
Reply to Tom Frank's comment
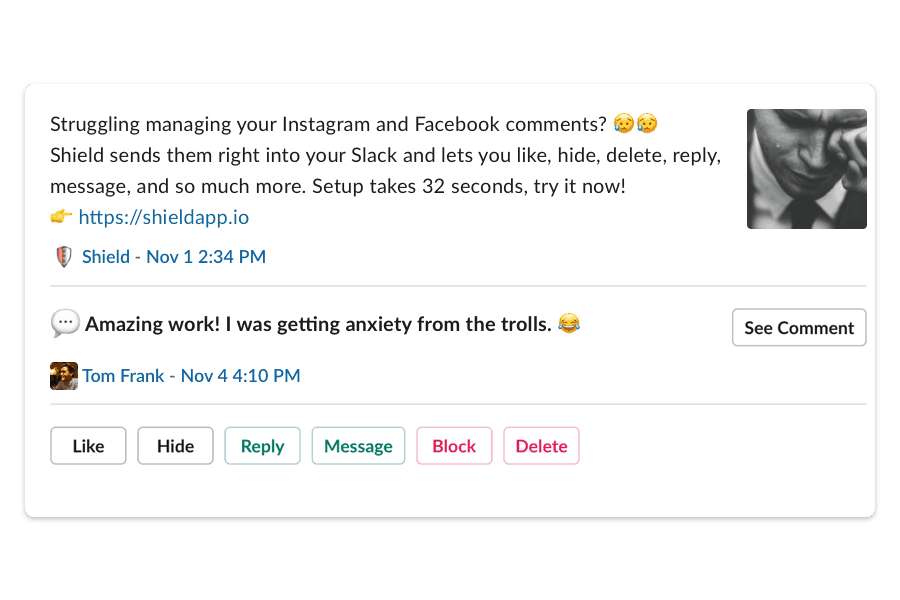(x=262, y=446)
